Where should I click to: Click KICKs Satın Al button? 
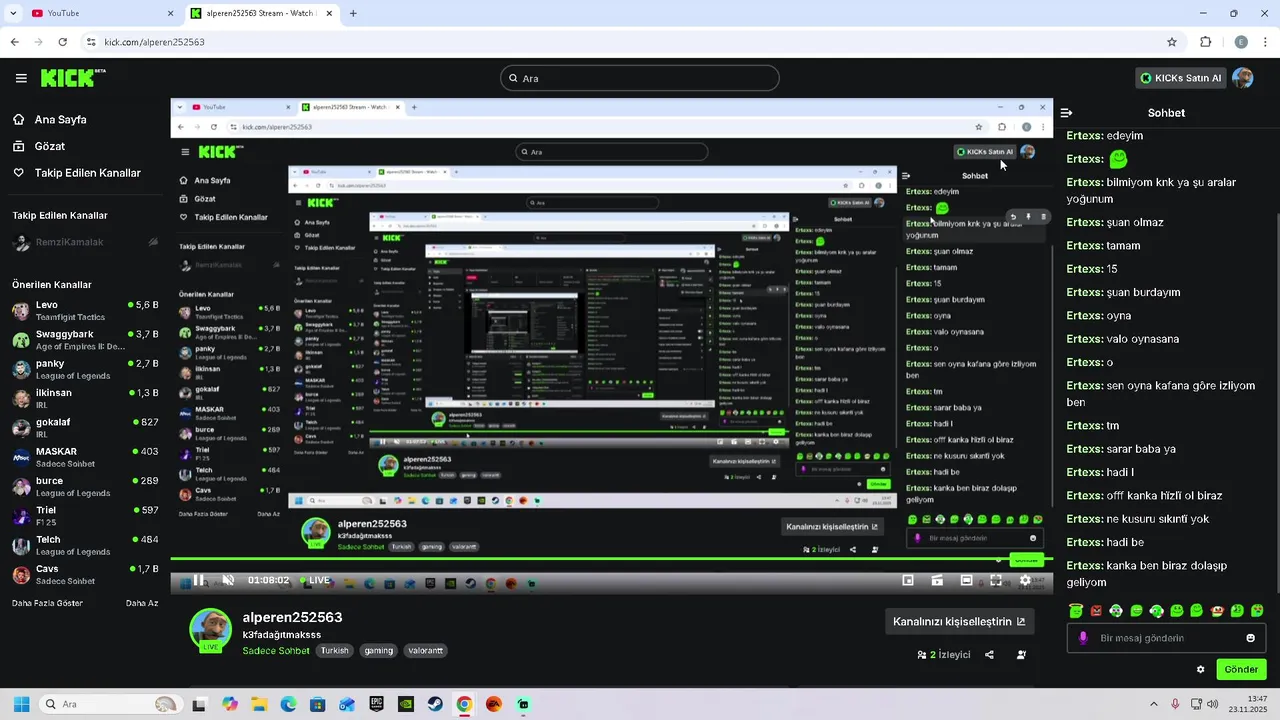(1181, 78)
